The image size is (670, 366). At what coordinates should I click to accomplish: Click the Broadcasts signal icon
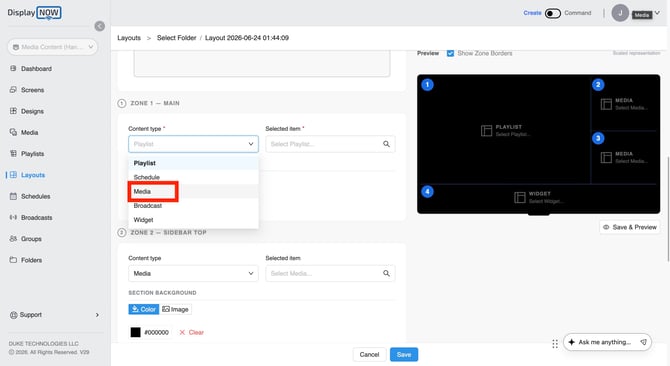(13, 217)
